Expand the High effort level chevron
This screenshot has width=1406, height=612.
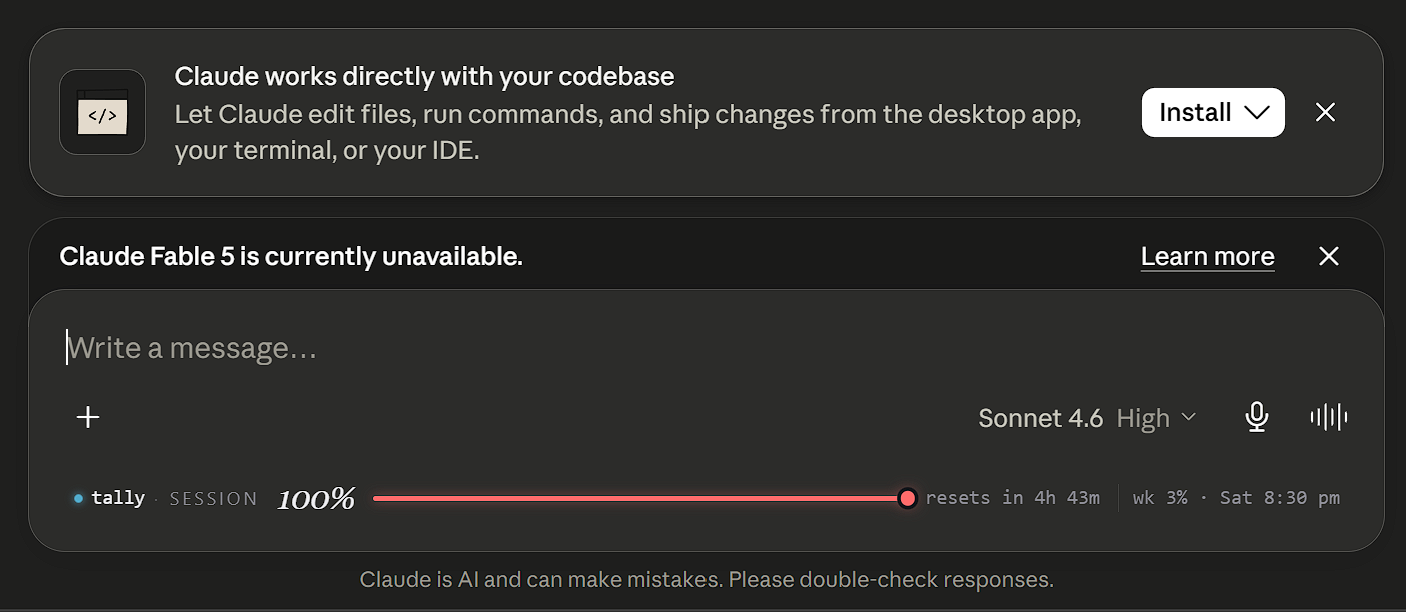1189,417
